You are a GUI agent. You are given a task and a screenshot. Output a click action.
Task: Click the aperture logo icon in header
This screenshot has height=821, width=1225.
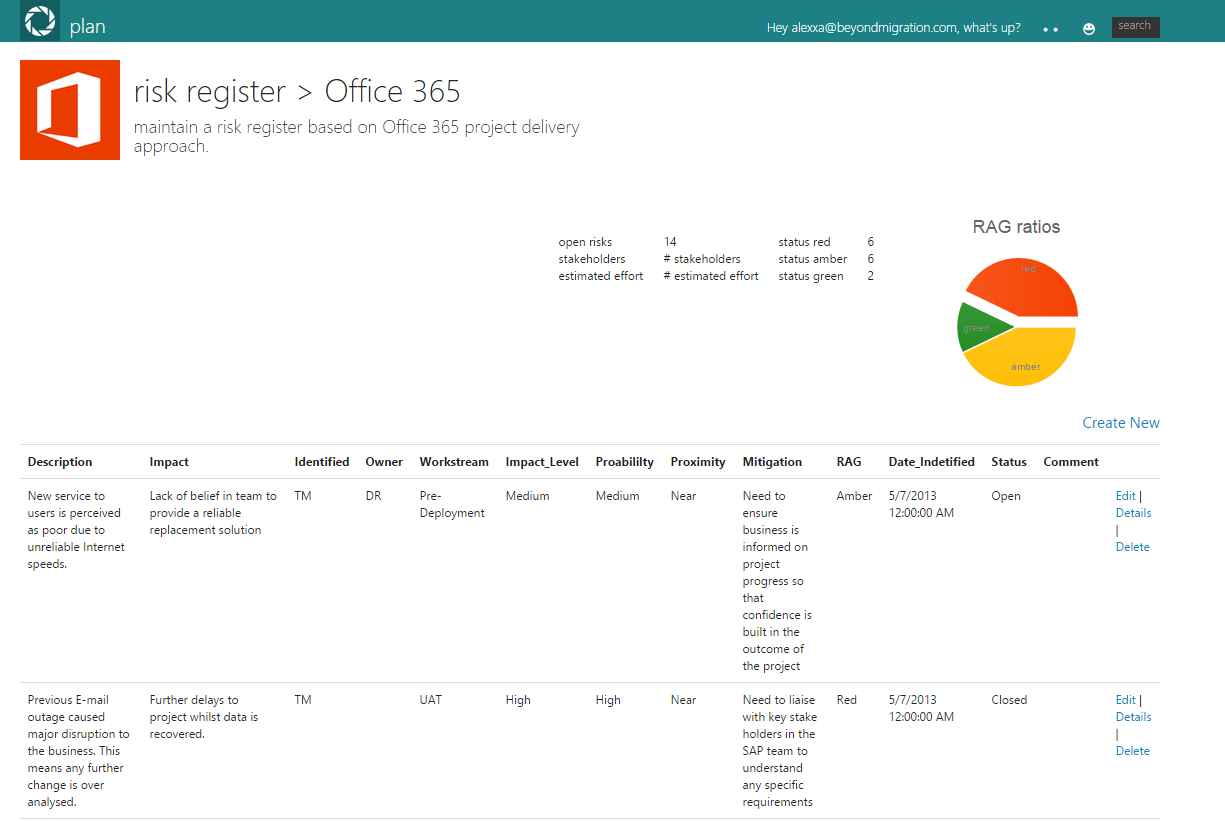(40, 21)
